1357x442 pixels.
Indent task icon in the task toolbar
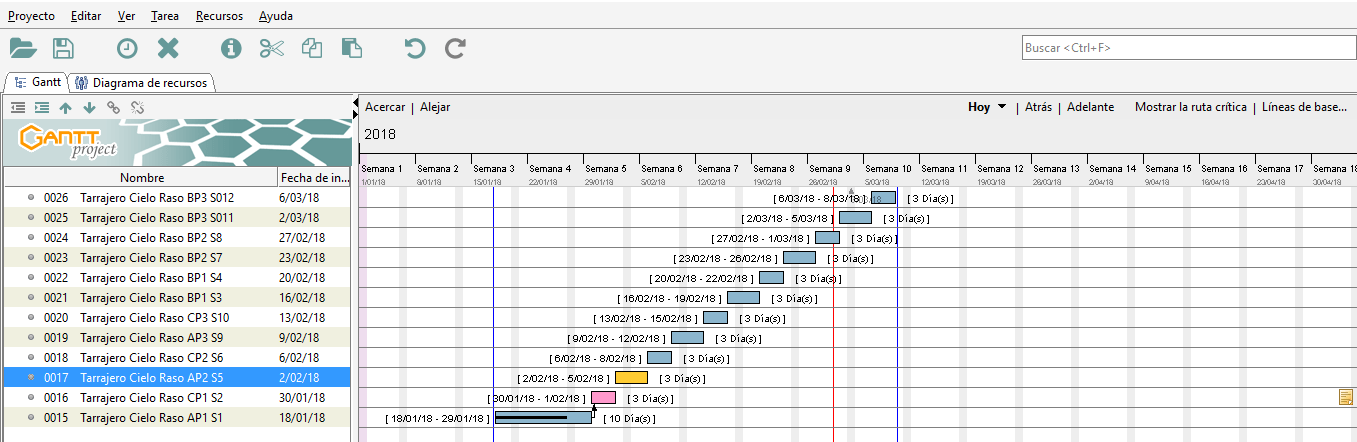point(42,107)
